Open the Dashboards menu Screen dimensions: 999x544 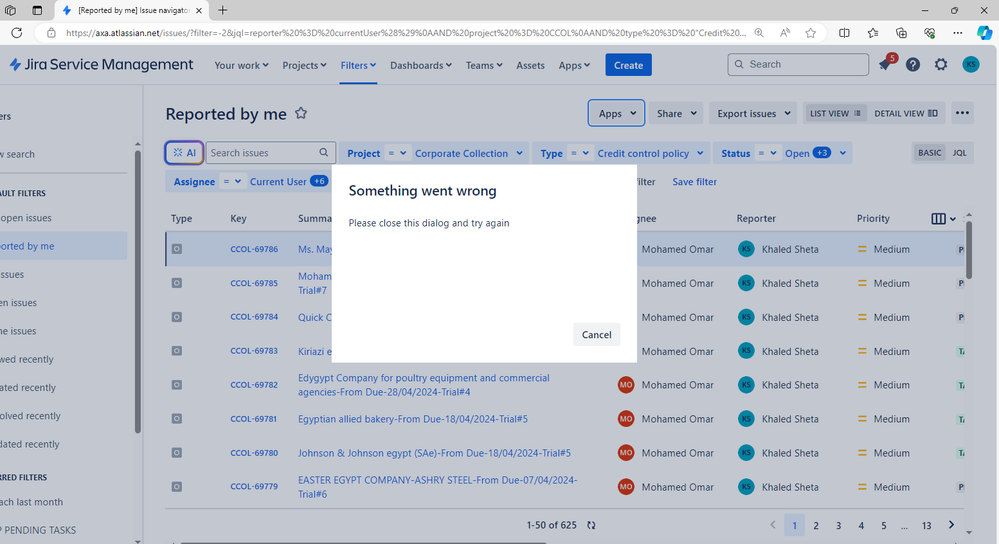tap(420, 65)
